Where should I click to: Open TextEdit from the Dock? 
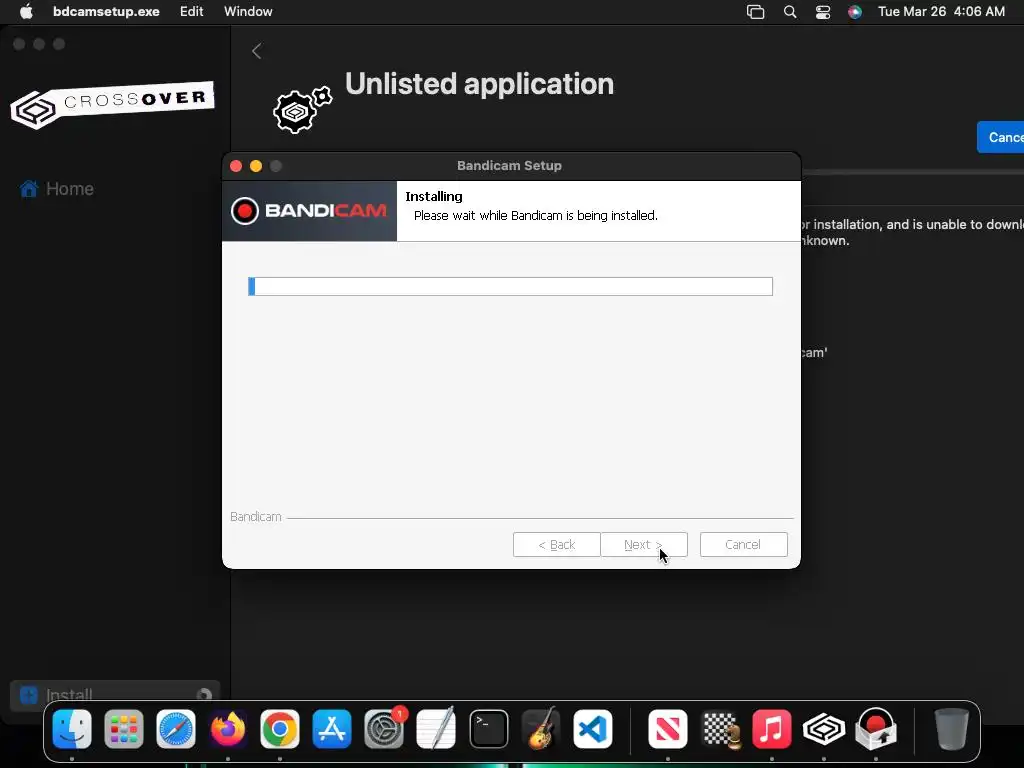click(436, 729)
